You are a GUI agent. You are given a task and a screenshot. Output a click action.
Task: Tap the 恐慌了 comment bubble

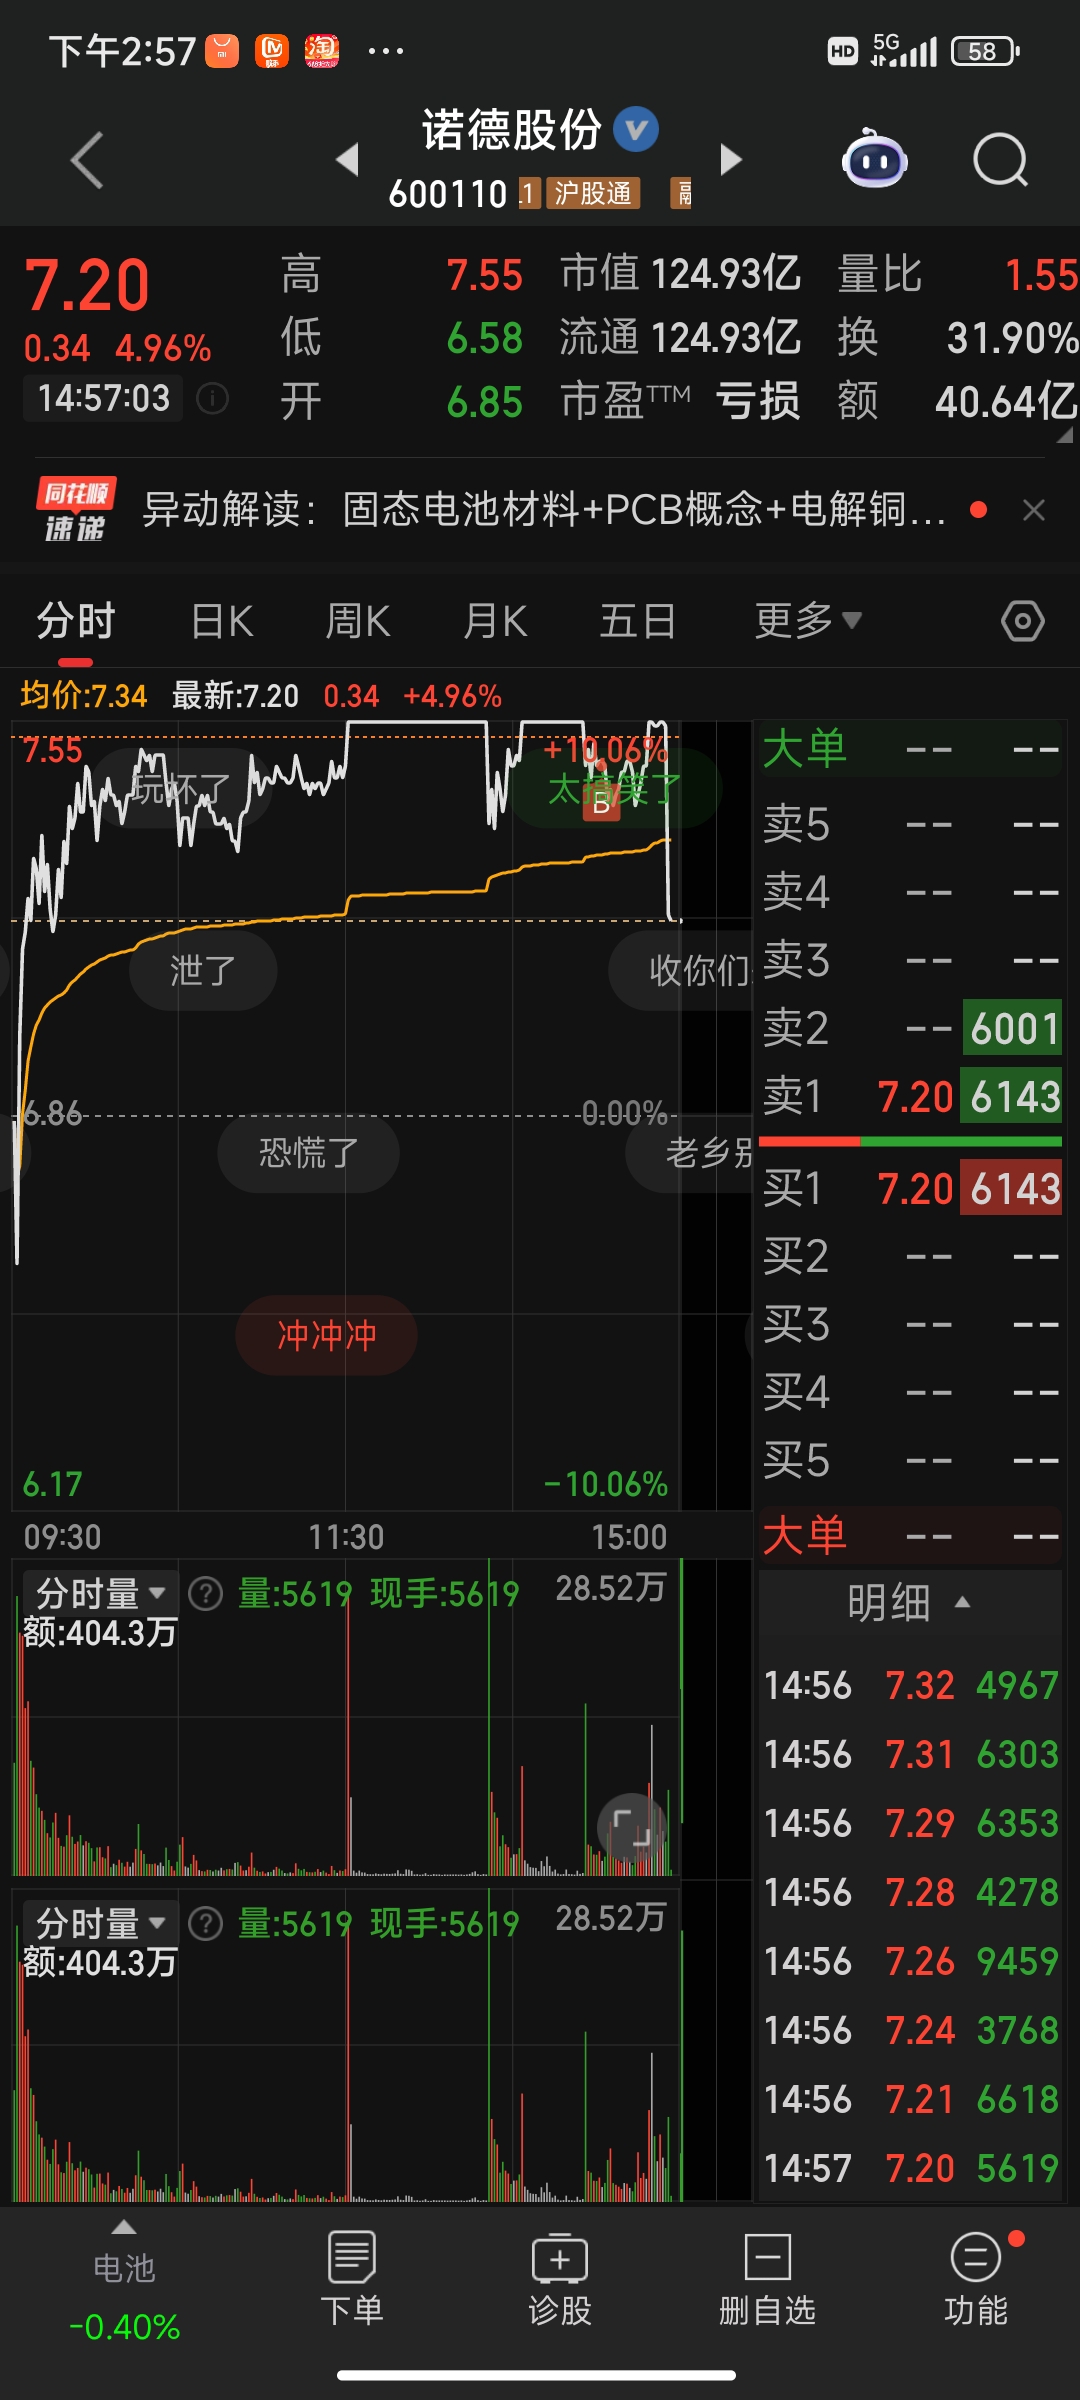pos(308,1153)
